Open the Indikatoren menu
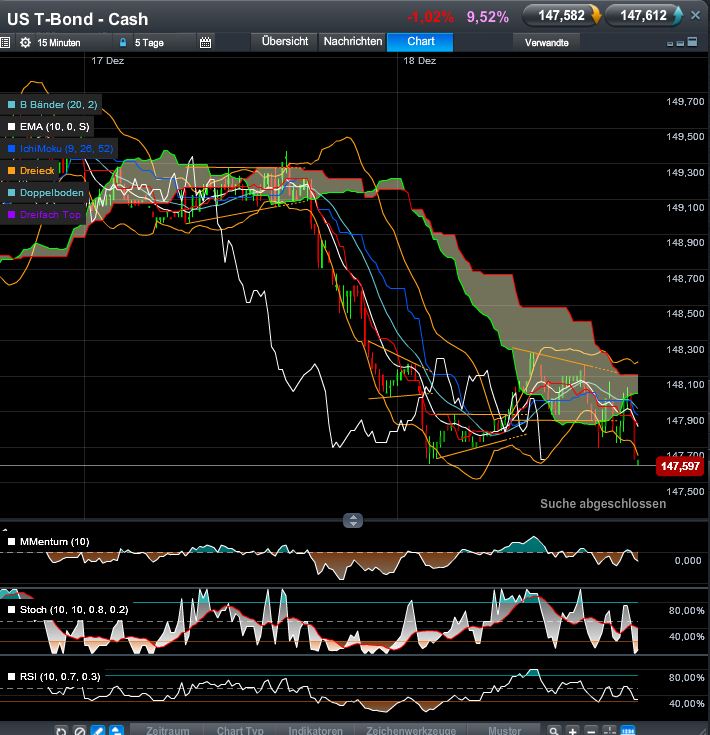This screenshot has height=735, width=710. [315, 730]
